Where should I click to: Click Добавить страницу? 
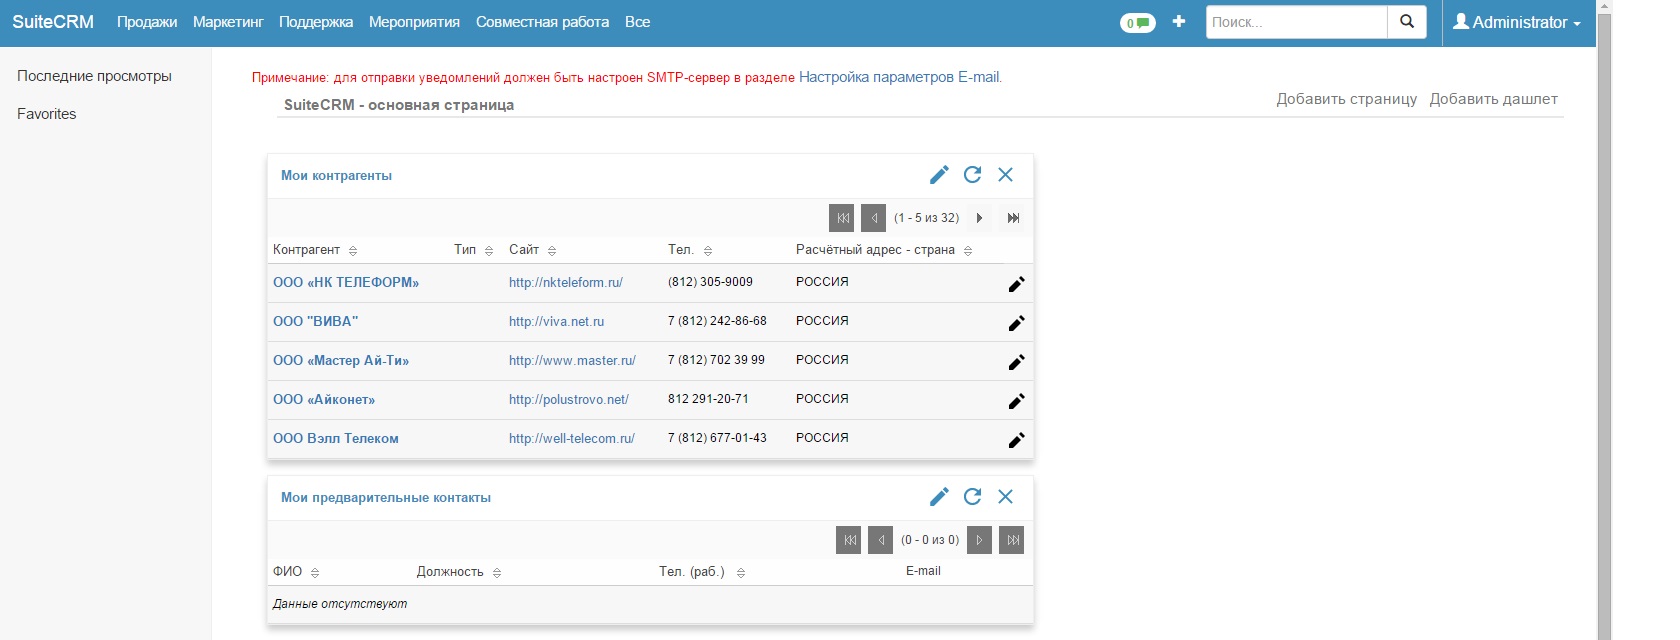point(1346,99)
